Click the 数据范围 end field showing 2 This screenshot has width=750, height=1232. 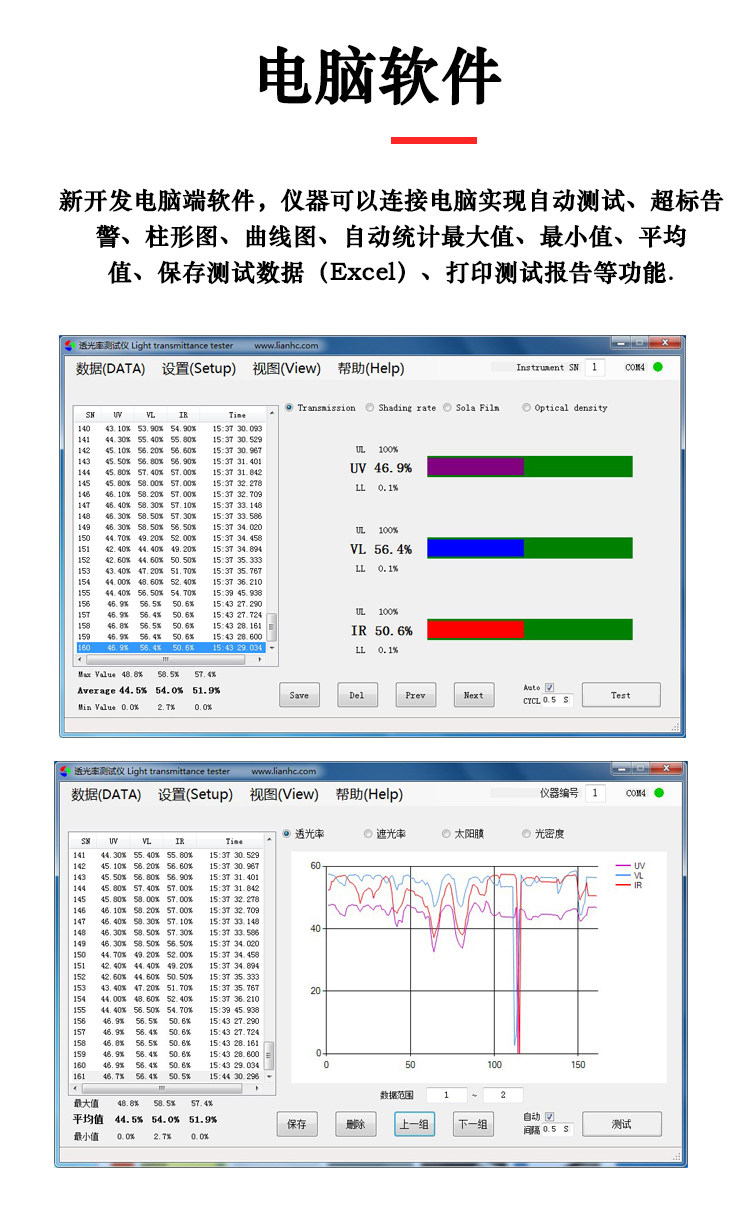click(x=503, y=1095)
